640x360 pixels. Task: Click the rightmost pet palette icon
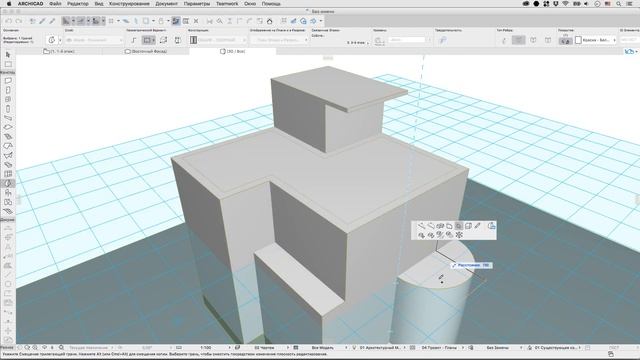(491, 226)
